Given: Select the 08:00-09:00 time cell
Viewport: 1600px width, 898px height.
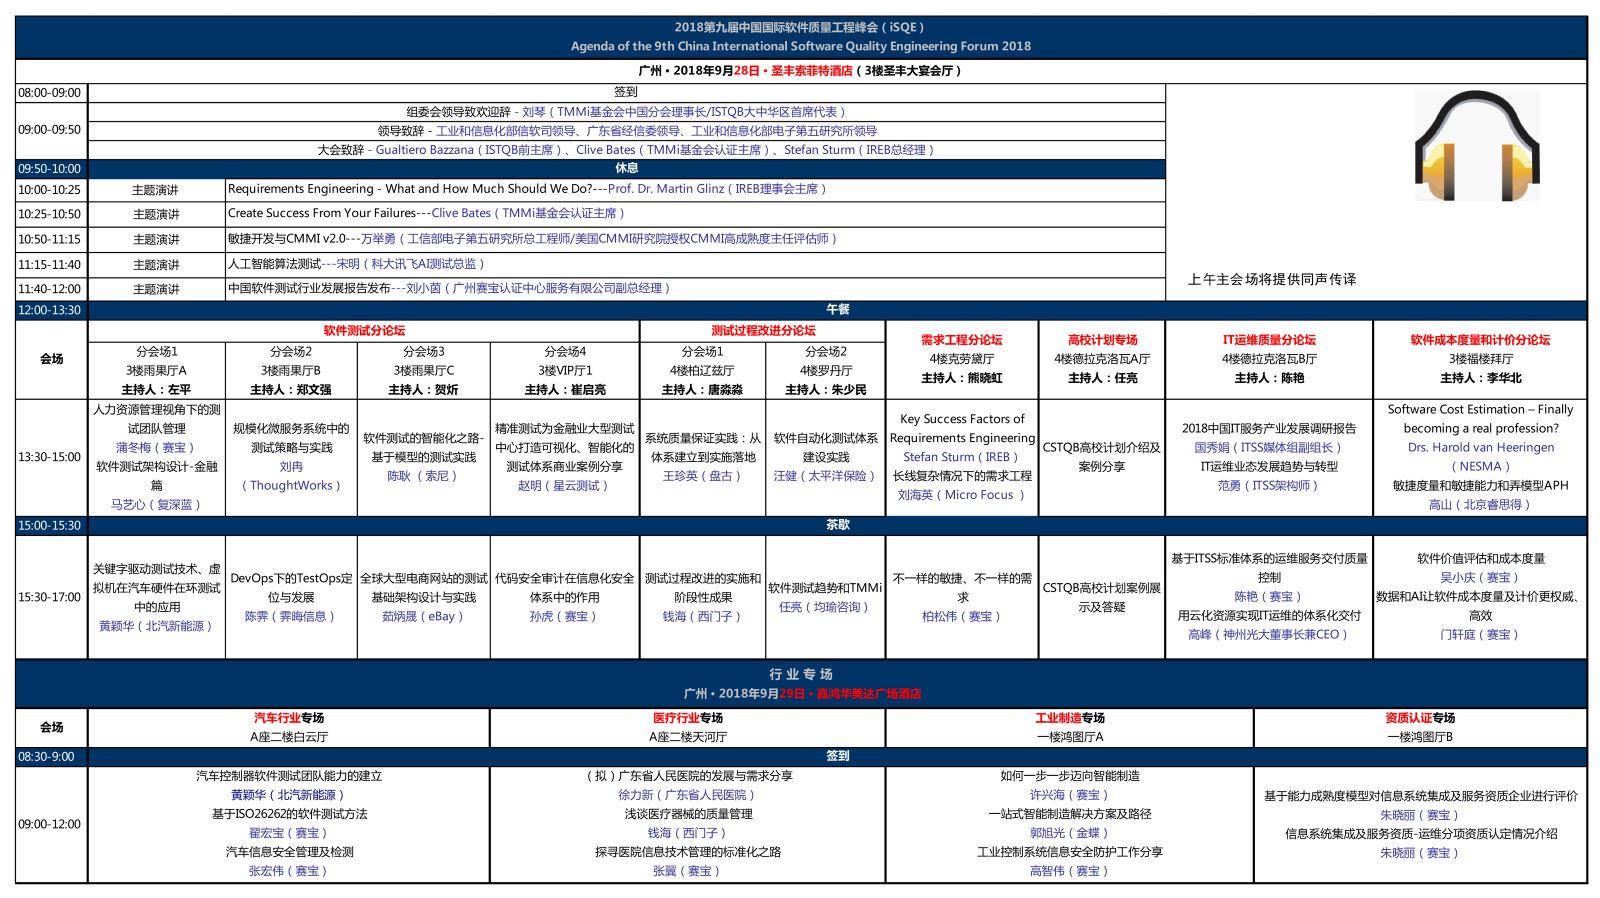Looking at the screenshot, I should 51,92.
